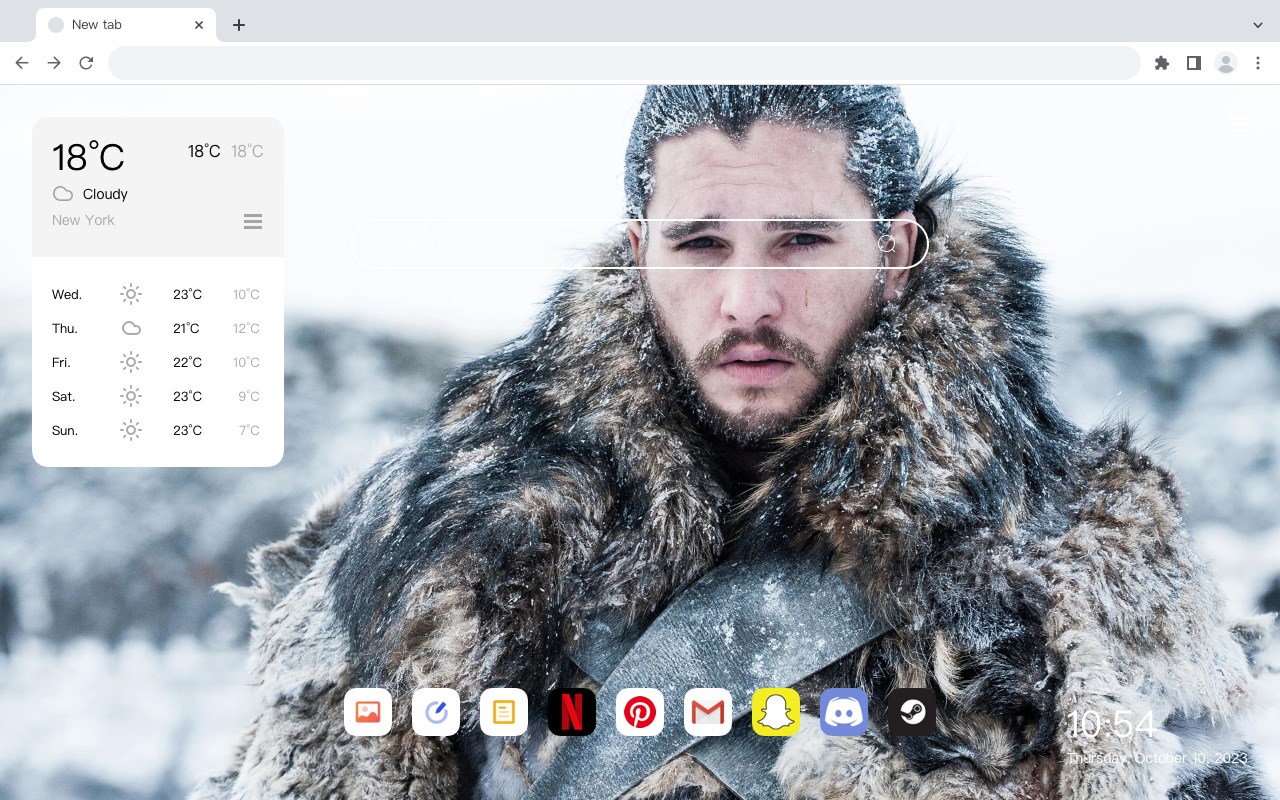The image size is (1280, 800).
Task: Click the page Search field
Action: [x=640, y=243]
